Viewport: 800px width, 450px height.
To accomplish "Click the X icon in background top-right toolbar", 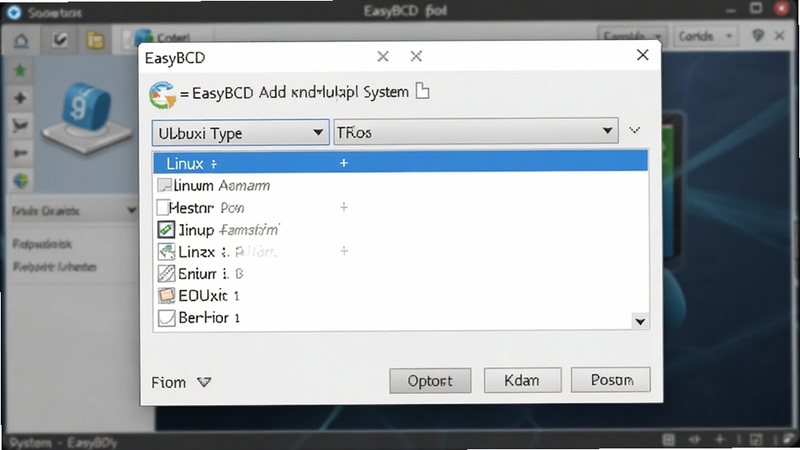I will tap(780, 35).
